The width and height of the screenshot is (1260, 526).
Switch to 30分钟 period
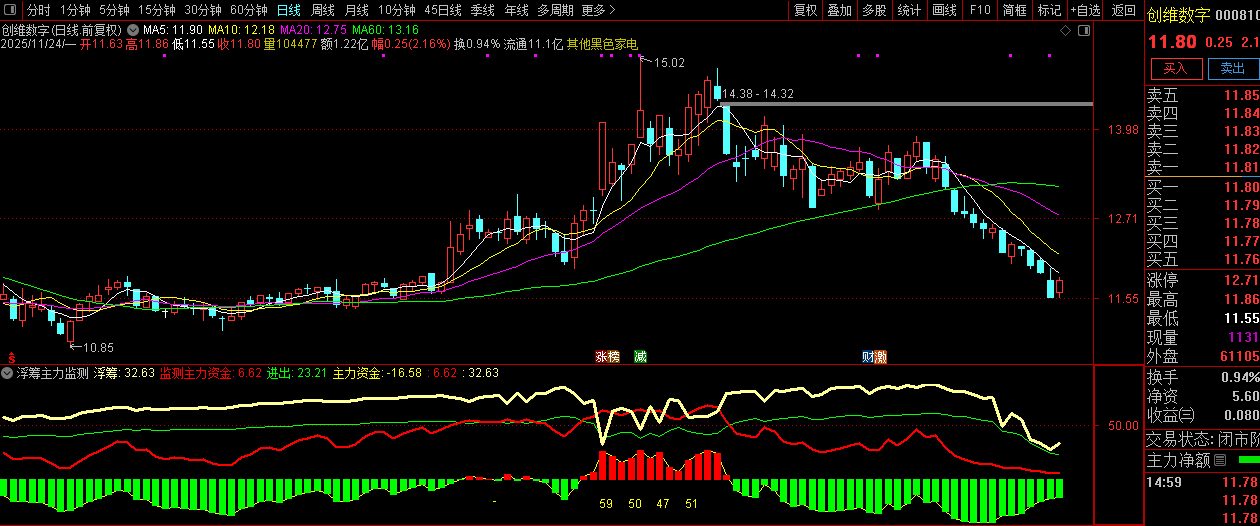(x=202, y=10)
